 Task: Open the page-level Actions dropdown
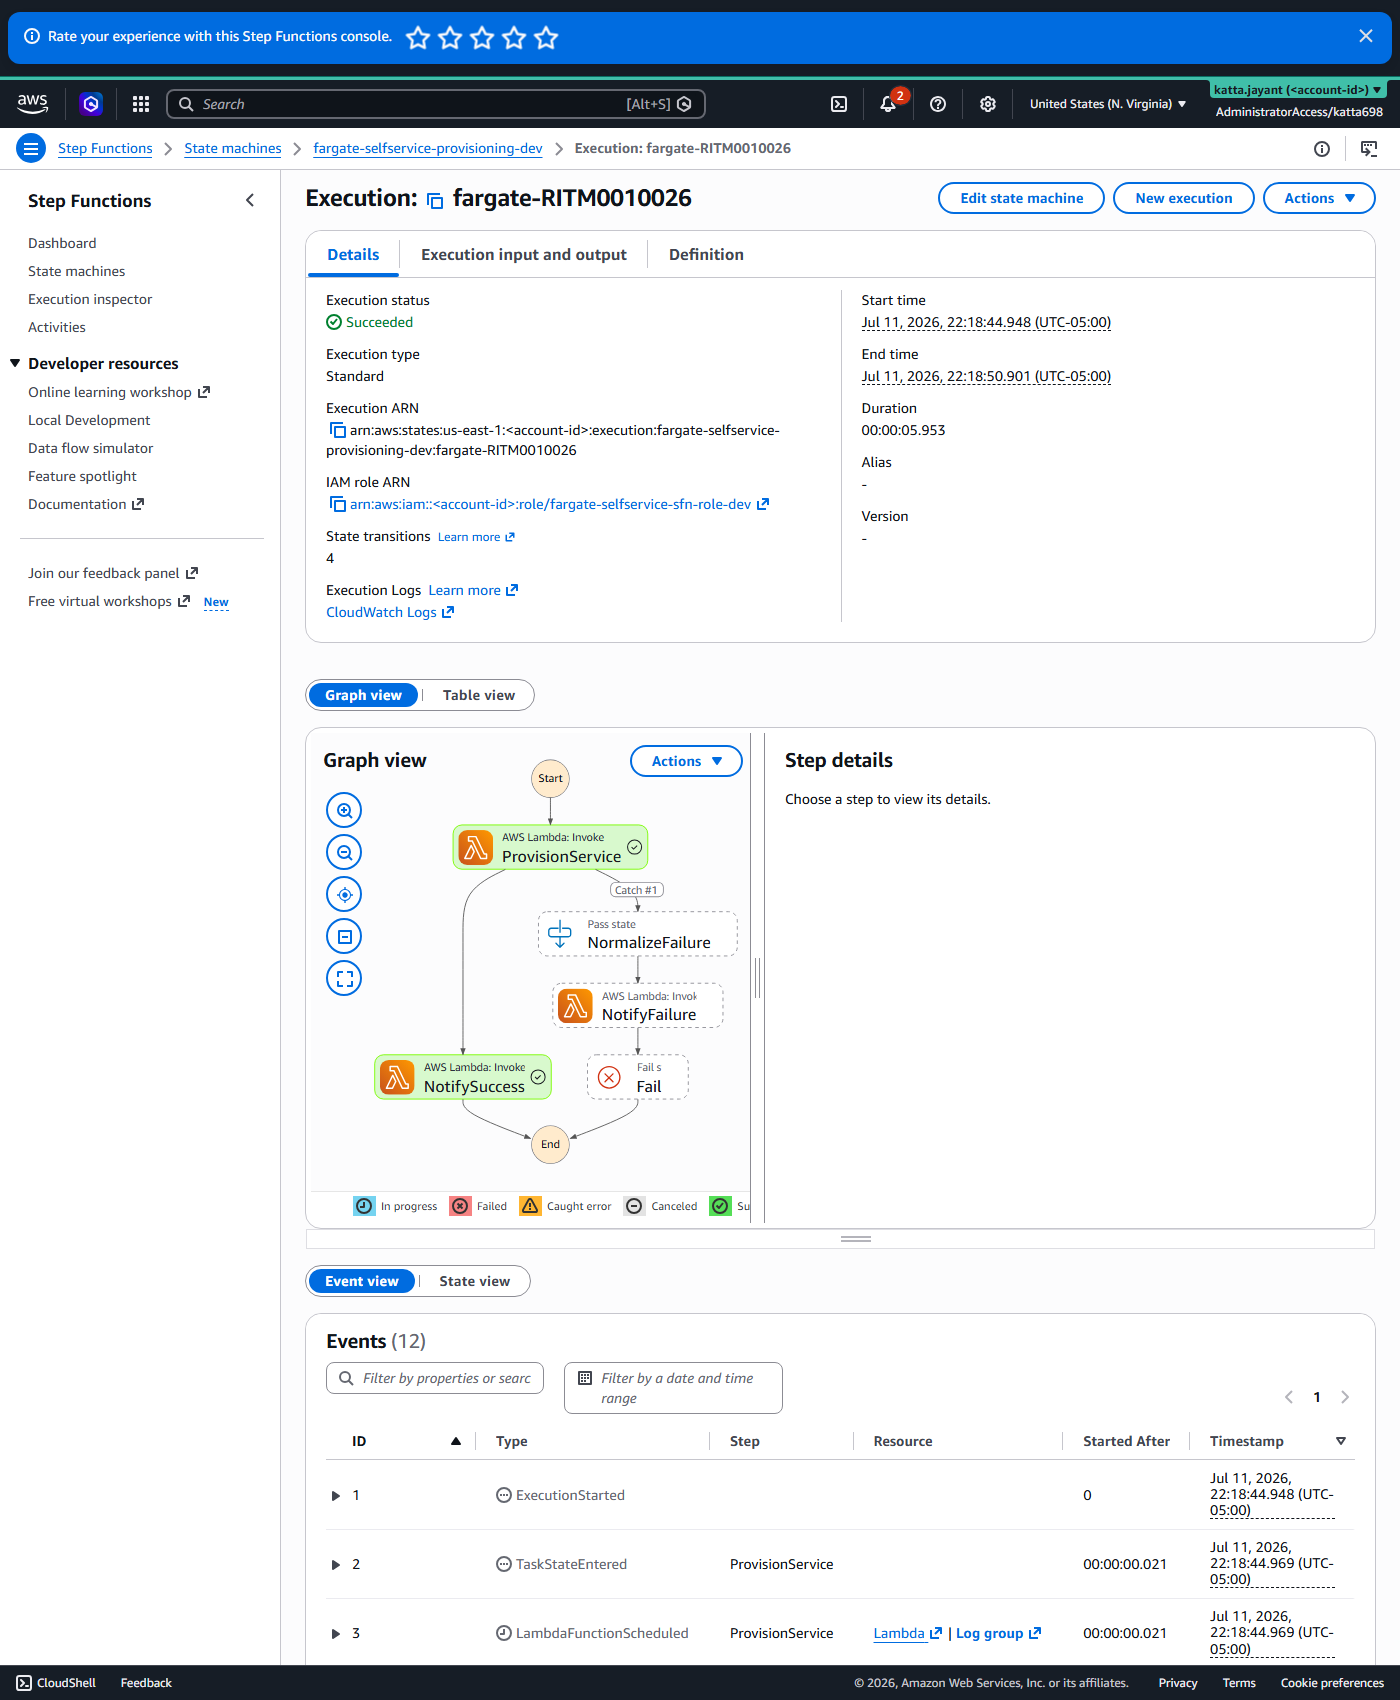pos(1319,198)
